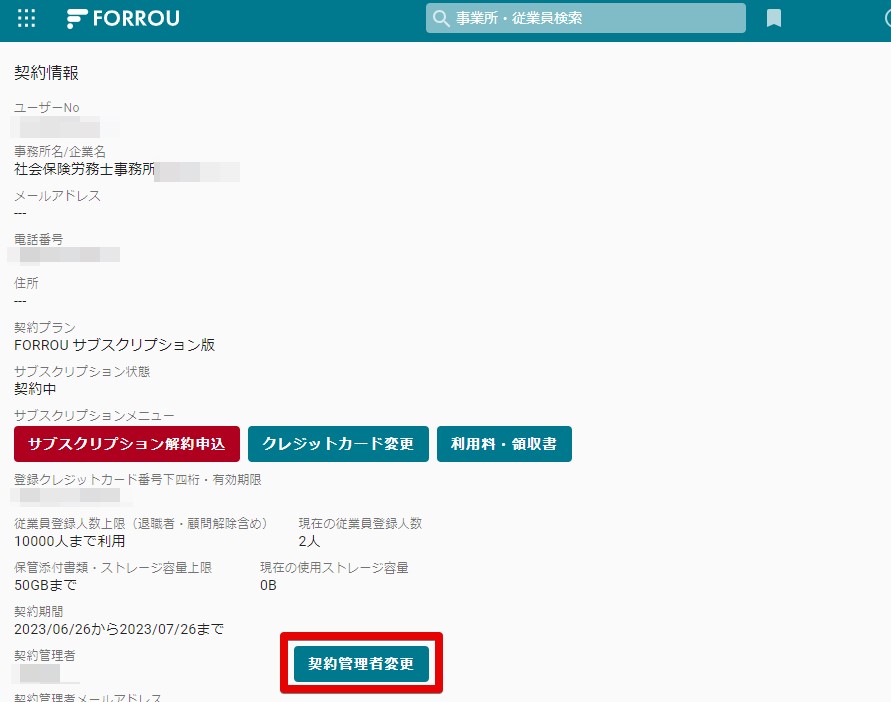
Task: Click the 事務所名/企業名 label
Action: 60,151
